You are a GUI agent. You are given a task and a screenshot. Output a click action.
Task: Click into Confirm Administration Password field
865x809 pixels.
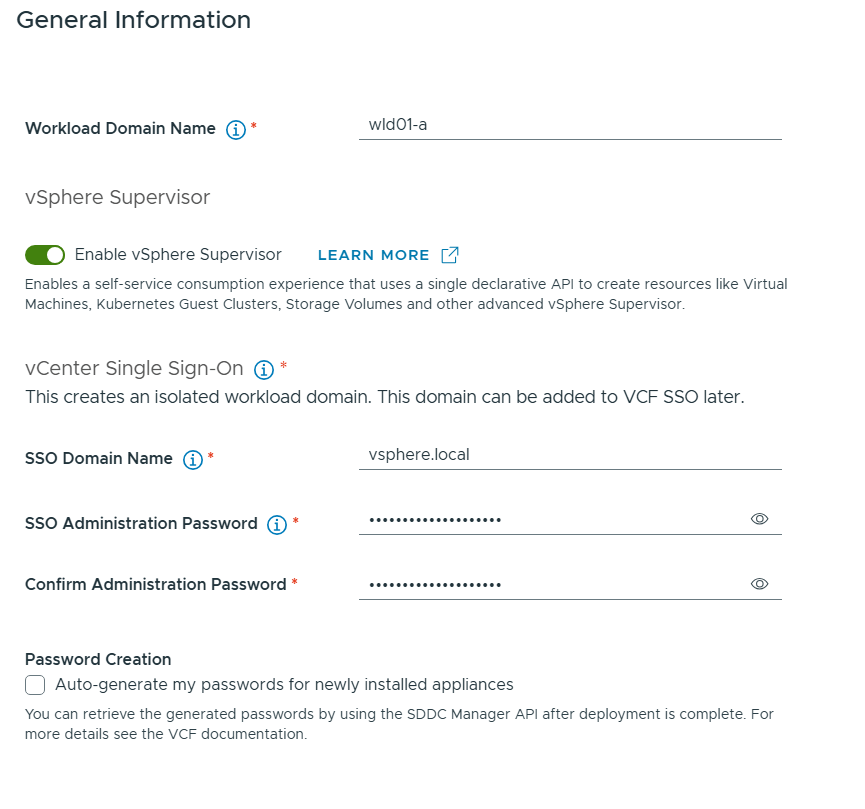click(x=550, y=585)
